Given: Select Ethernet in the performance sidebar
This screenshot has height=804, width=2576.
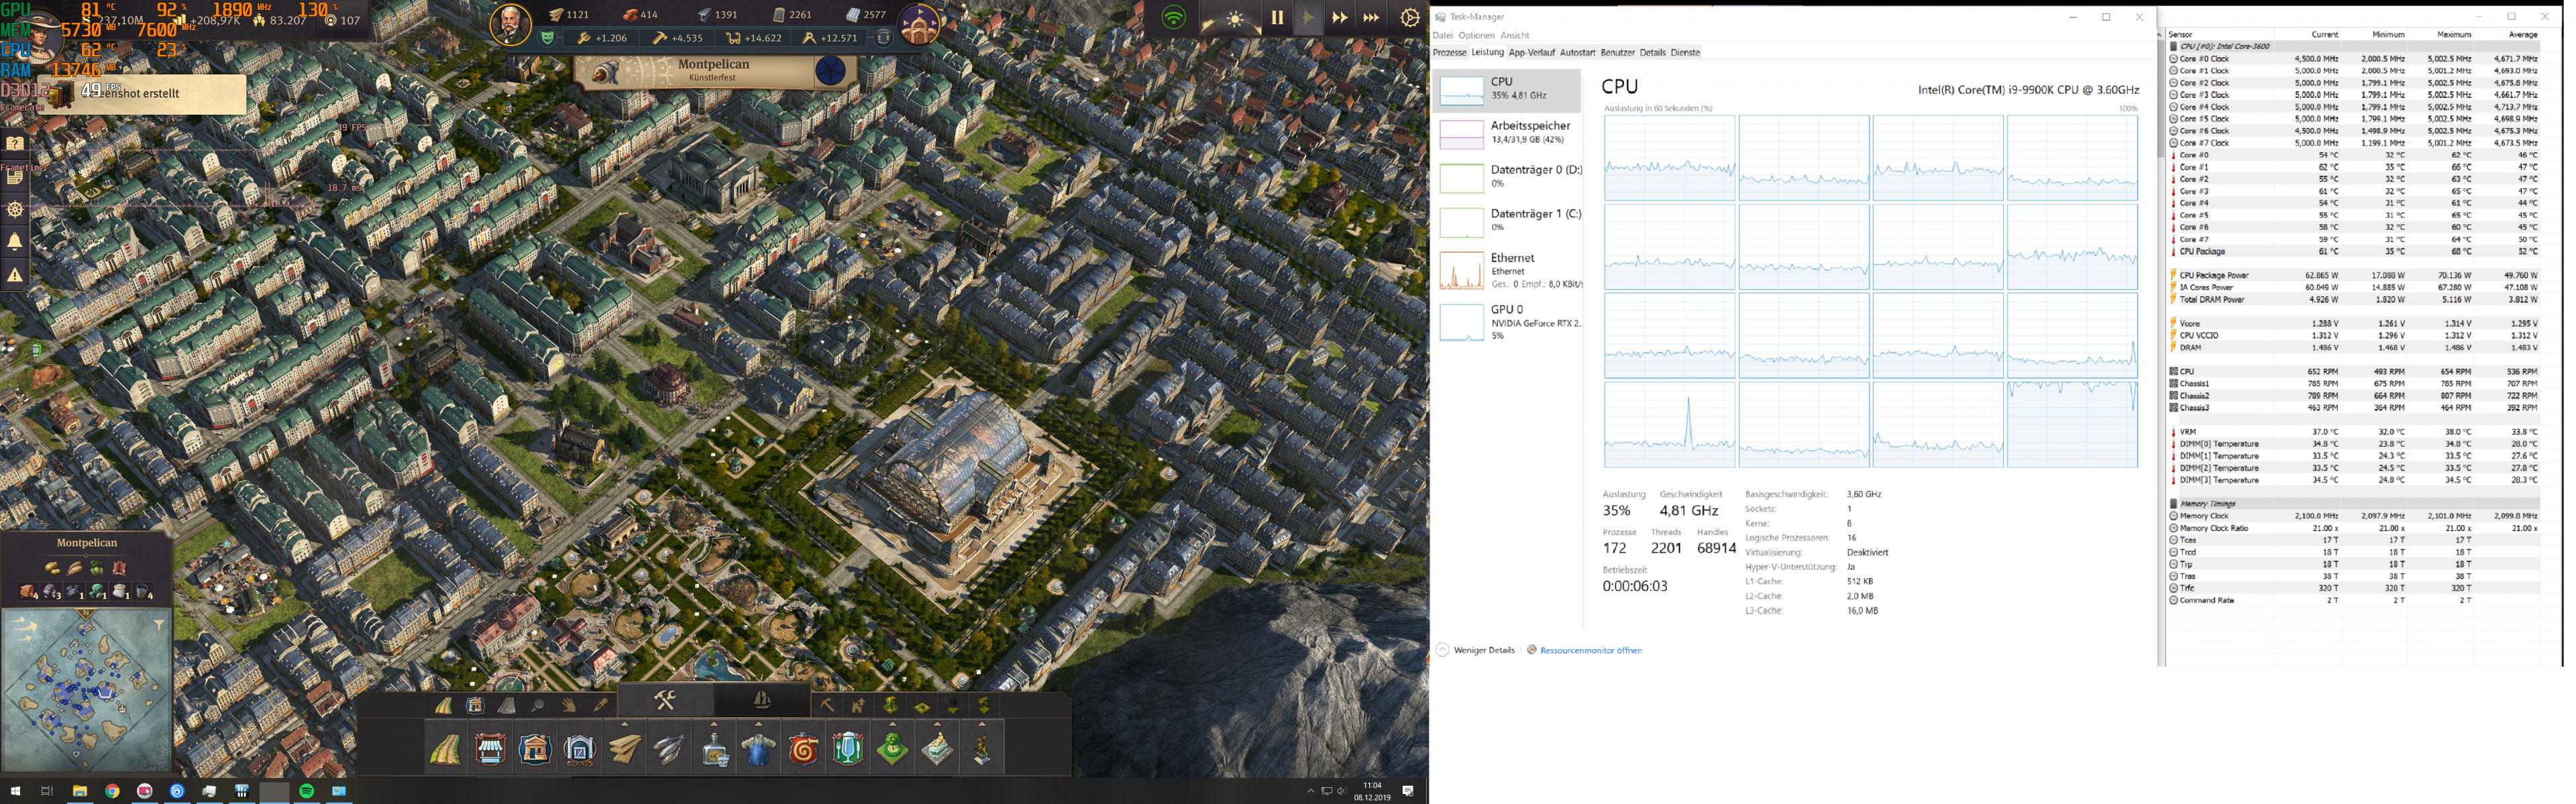Looking at the screenshot, I should [x=1507, y=270].
